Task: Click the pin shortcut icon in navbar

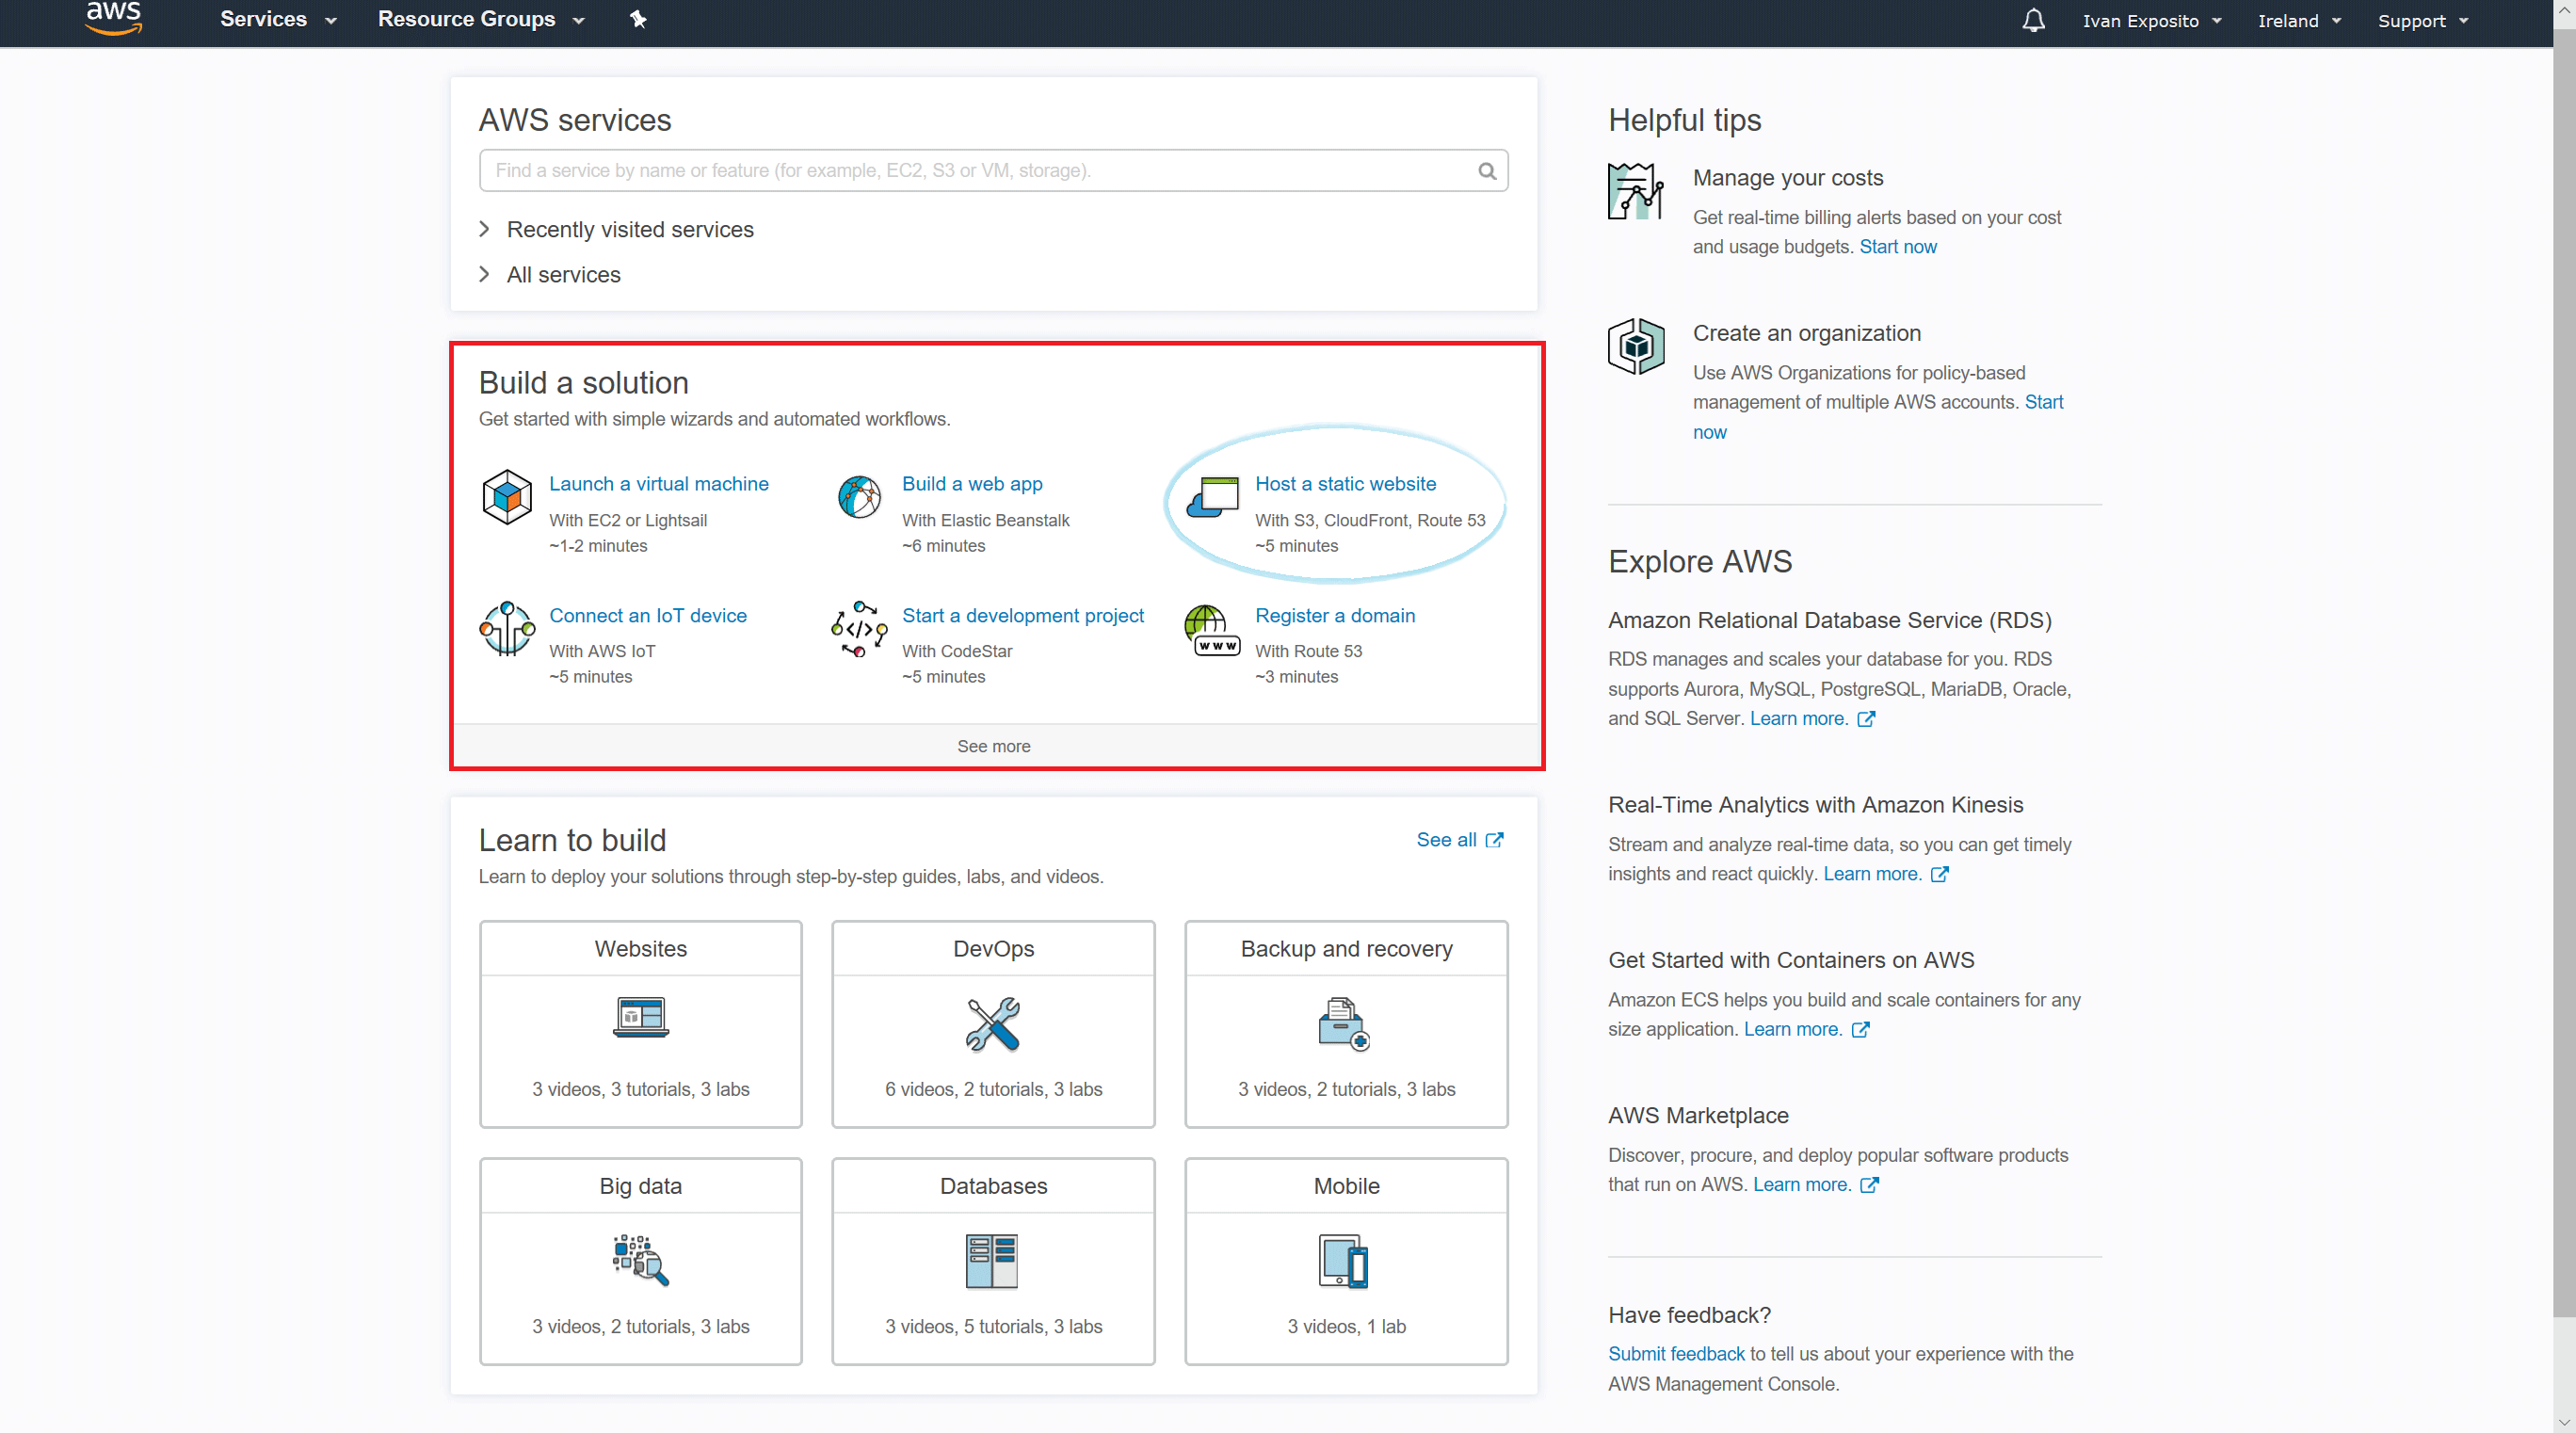Action: coord(638,19)
